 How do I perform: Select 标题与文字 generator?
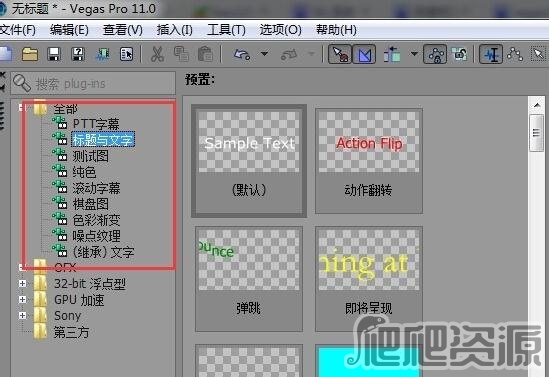(103, 140)
